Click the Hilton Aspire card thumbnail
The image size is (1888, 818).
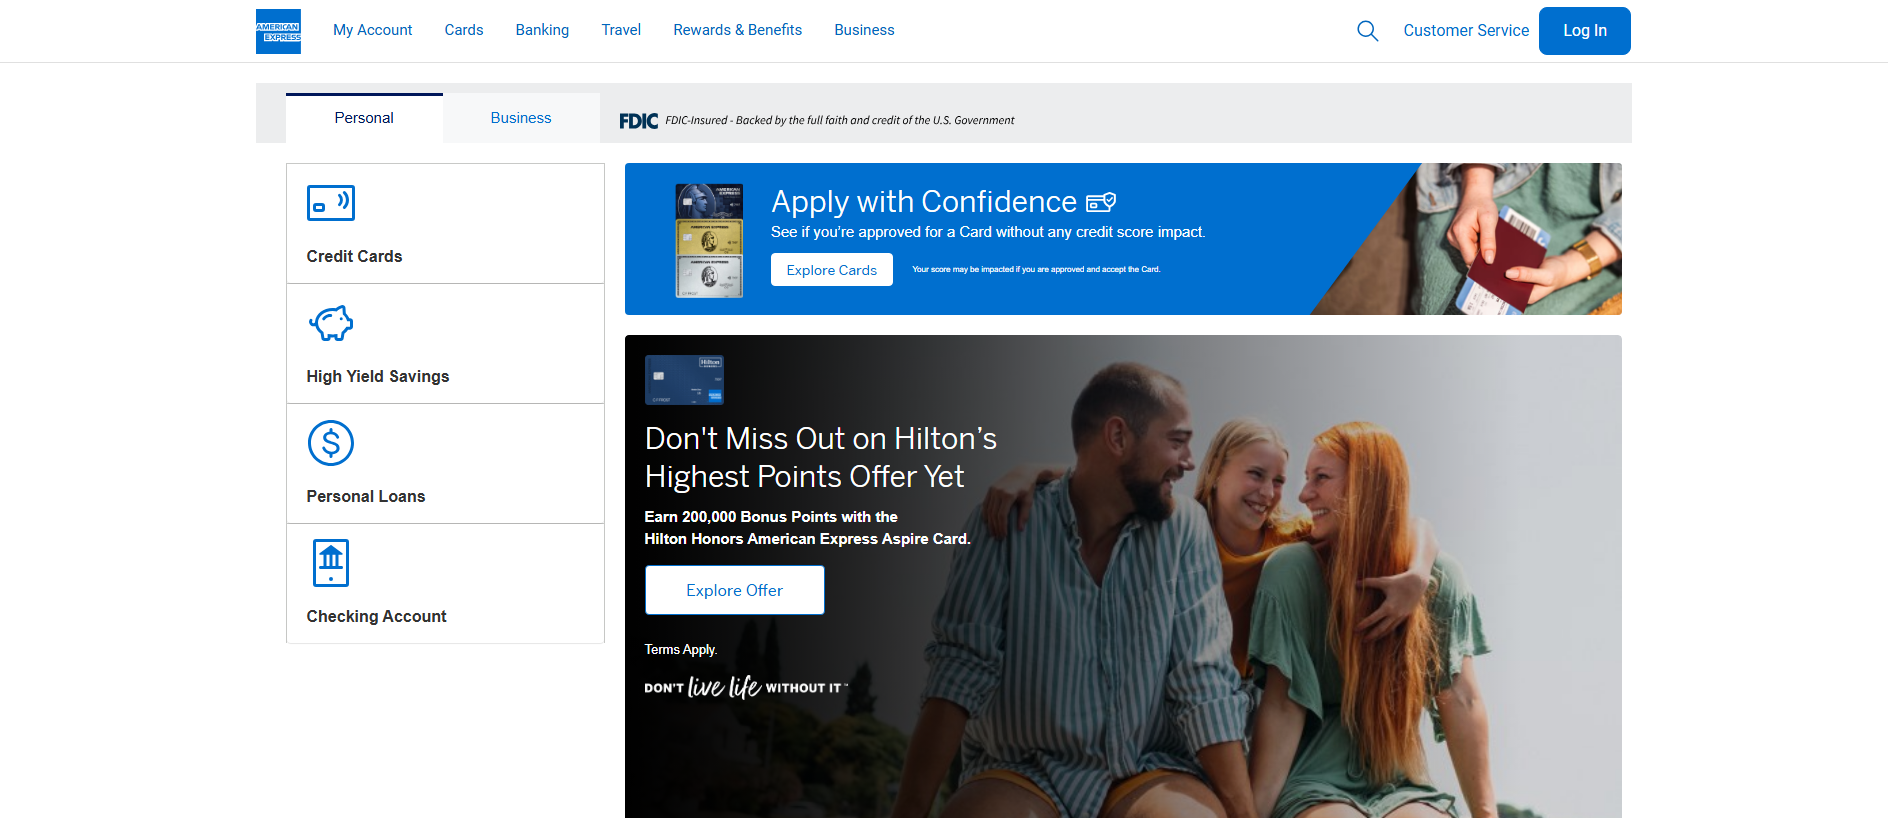point(684,380)
